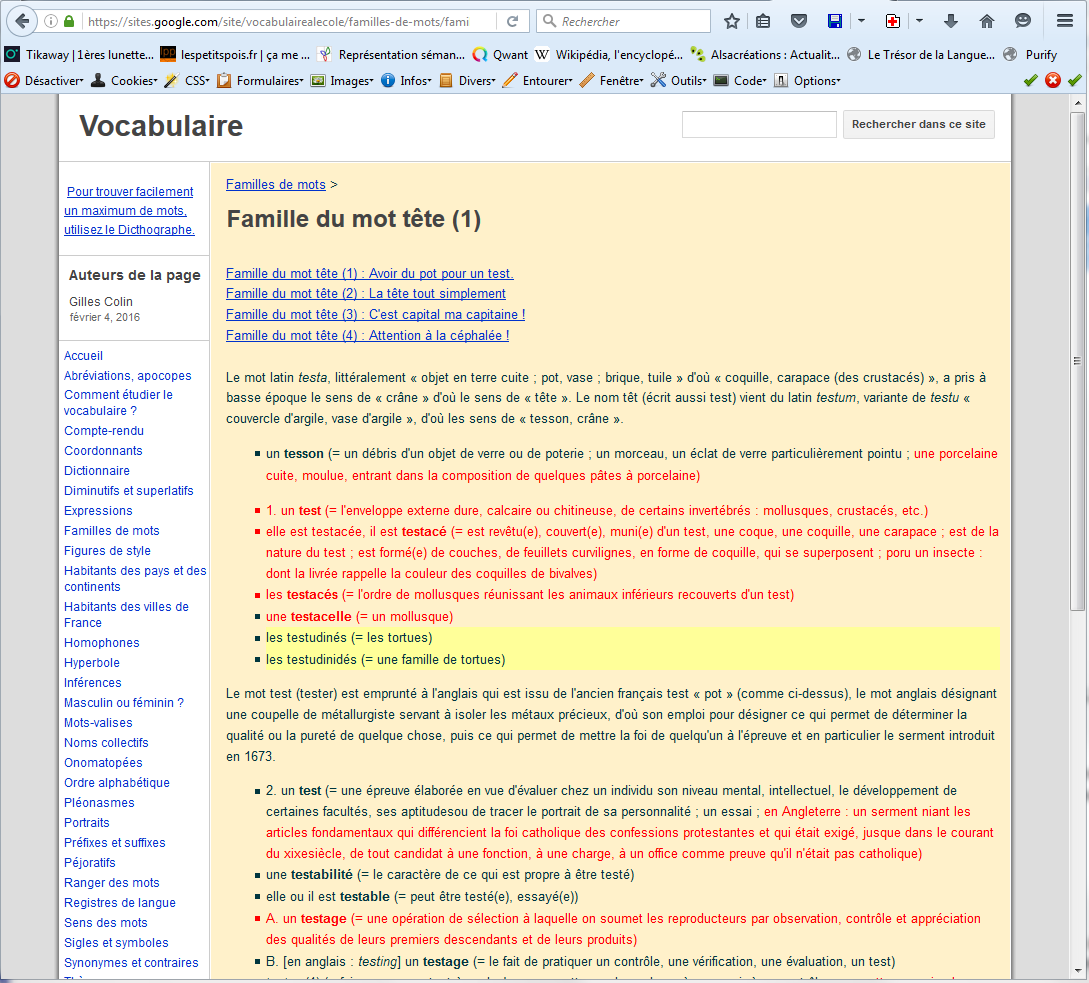Image resolution: width=1089 pixels, height=983 pixels.
Task: Select 'Homophones' in the sidebar
Action: pos(102,643)
